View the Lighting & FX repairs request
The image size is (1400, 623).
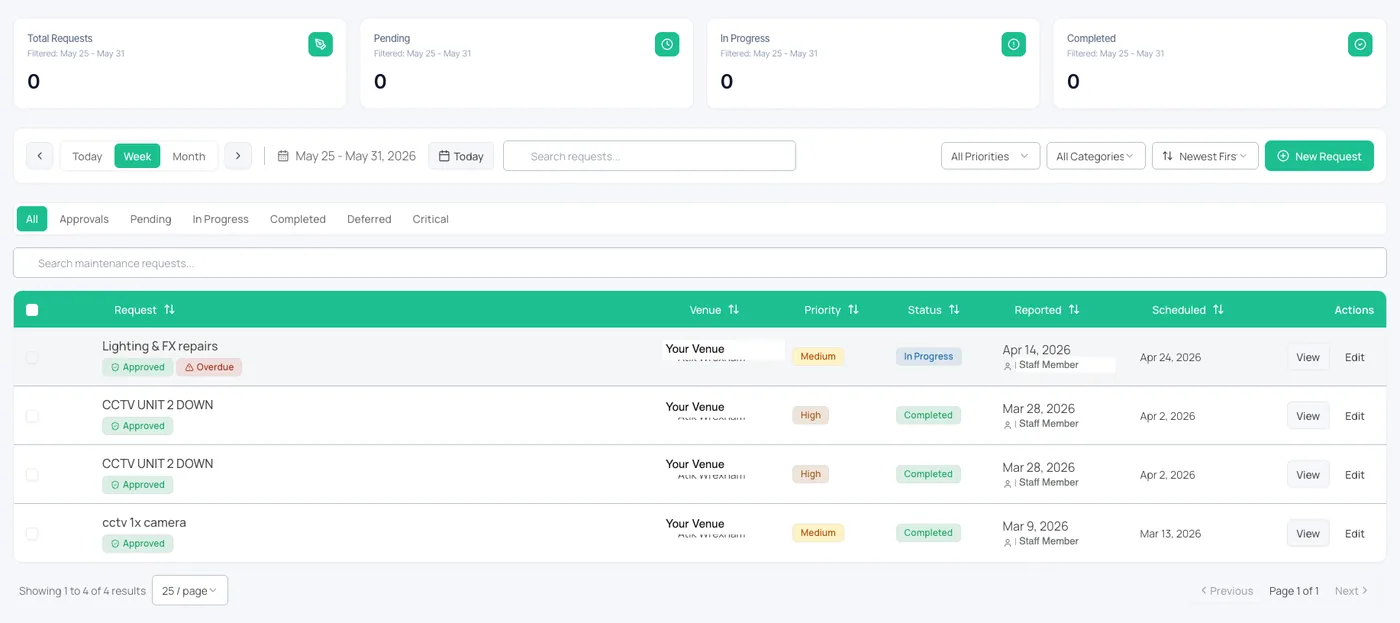(1308, 357)
